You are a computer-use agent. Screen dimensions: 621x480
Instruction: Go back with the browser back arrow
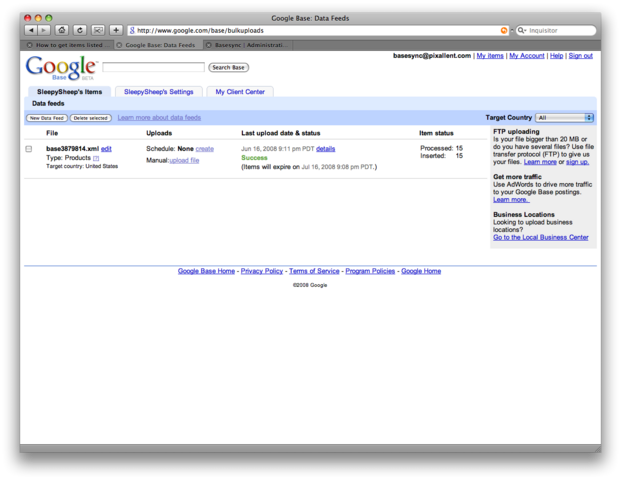point(31,30)
